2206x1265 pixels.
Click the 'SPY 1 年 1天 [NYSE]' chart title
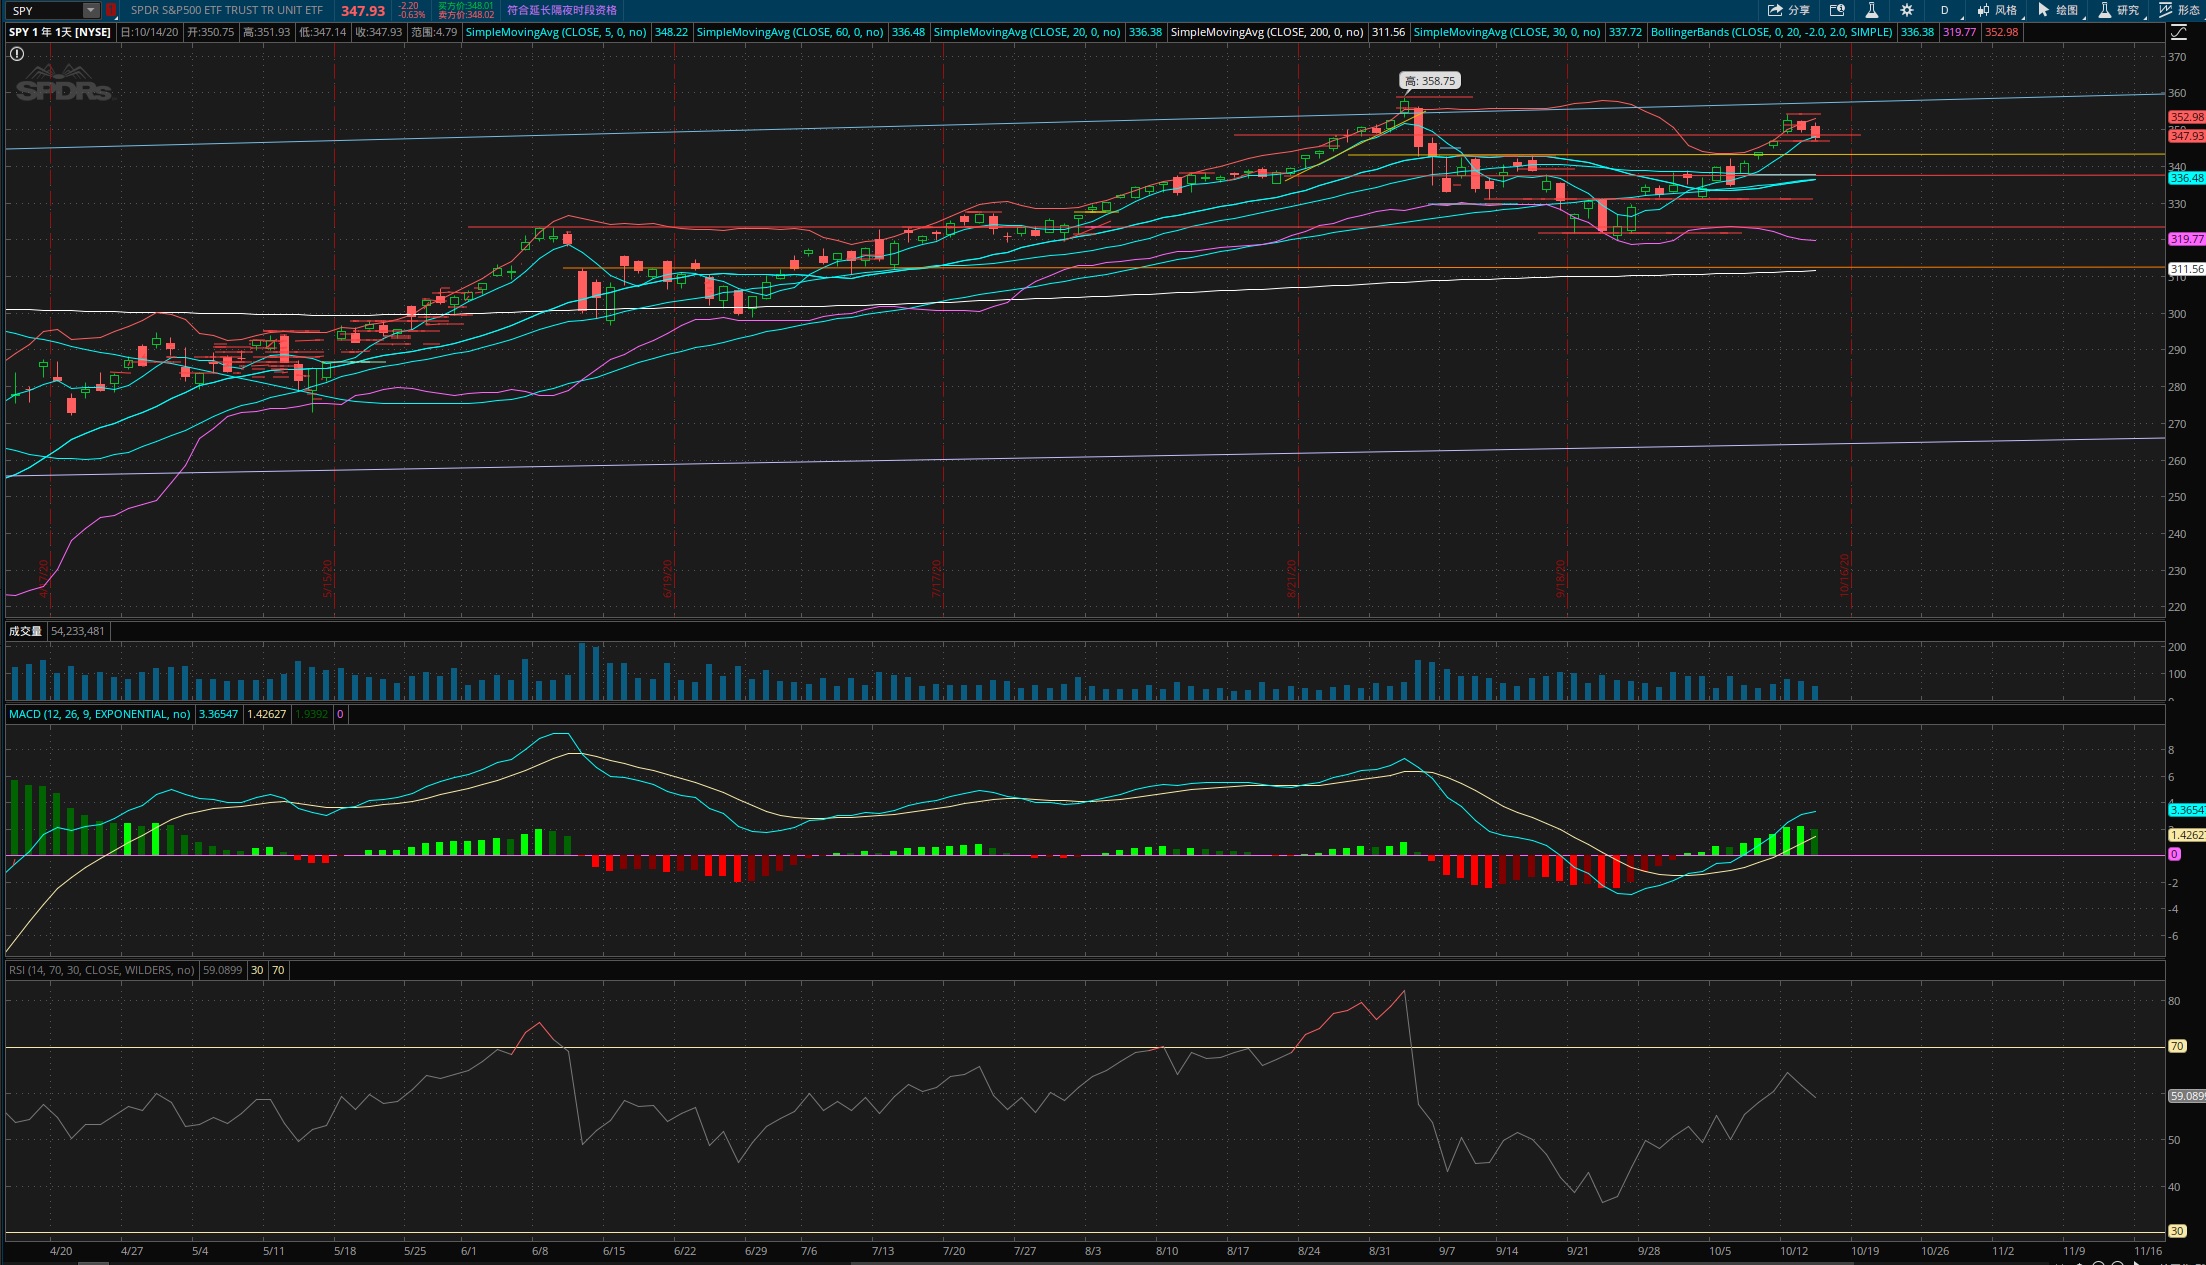point(60,32)
